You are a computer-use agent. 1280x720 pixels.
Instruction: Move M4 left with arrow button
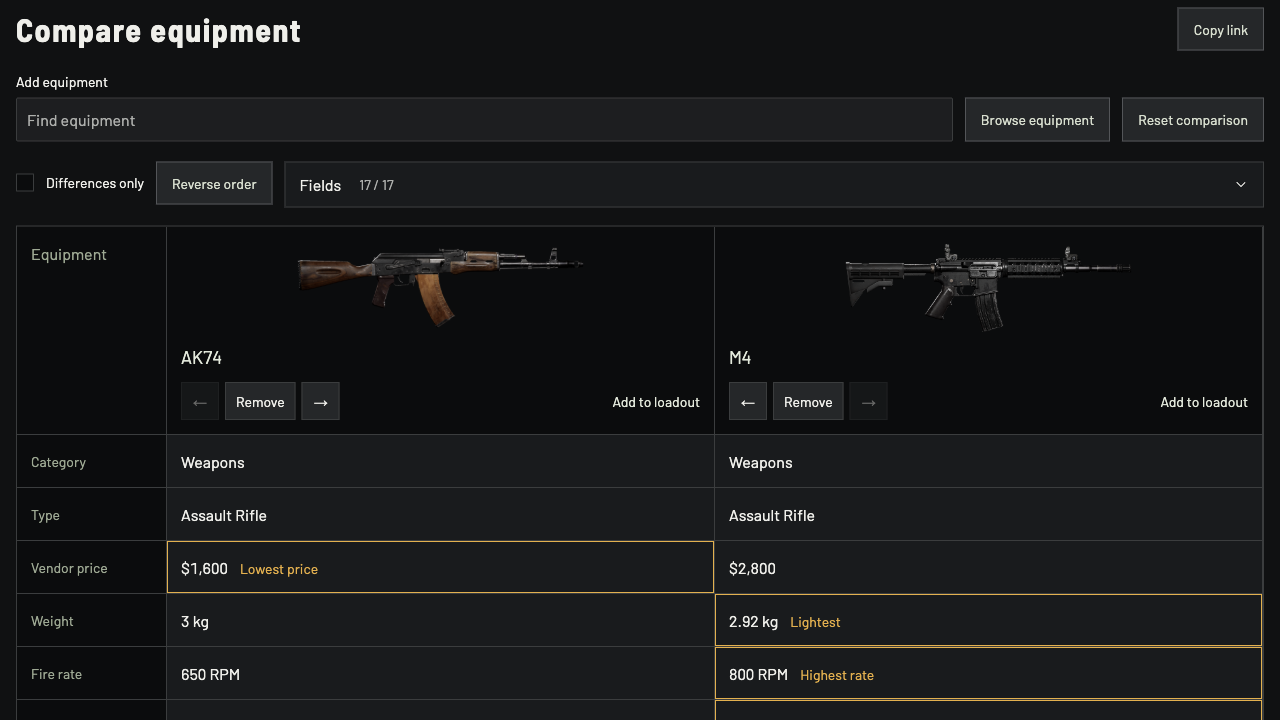[x=747, y=402]
